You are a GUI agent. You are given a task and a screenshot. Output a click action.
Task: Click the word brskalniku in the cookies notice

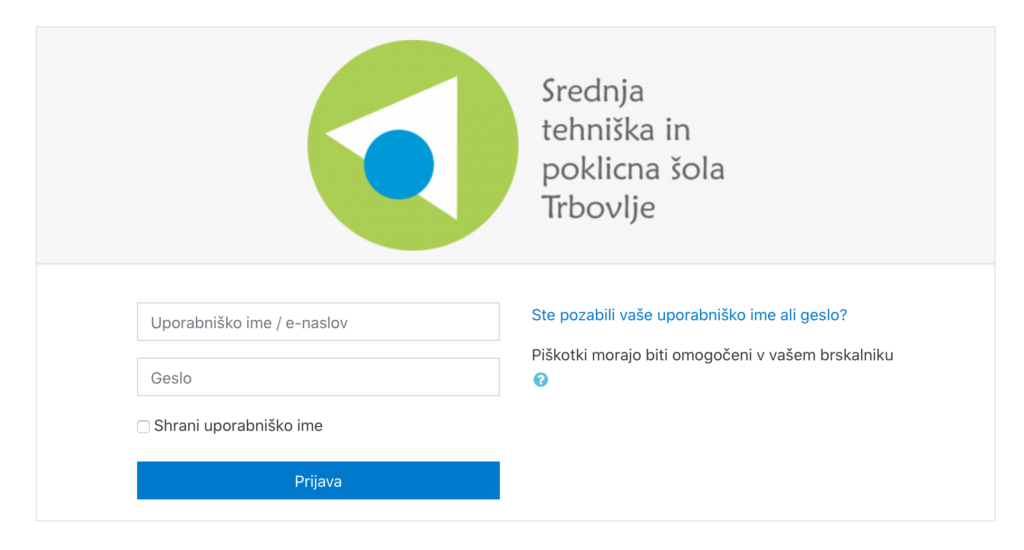point(857,355)
